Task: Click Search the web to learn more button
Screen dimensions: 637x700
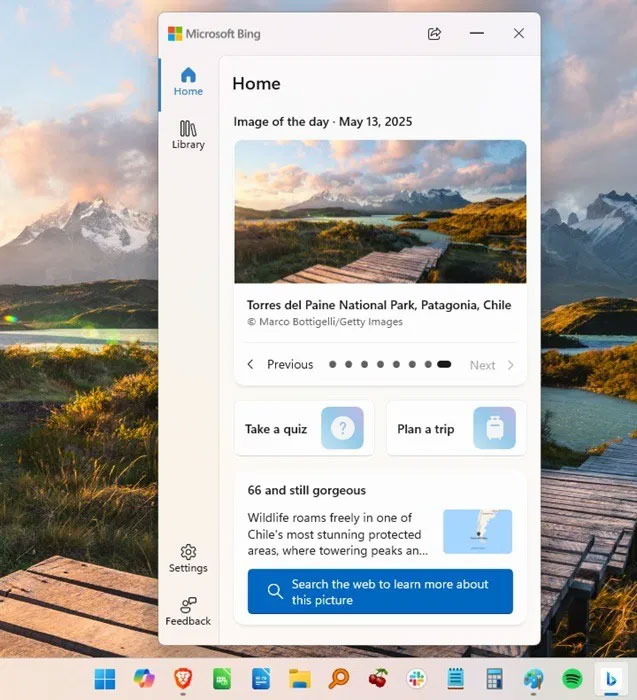Action: [380, 592]
